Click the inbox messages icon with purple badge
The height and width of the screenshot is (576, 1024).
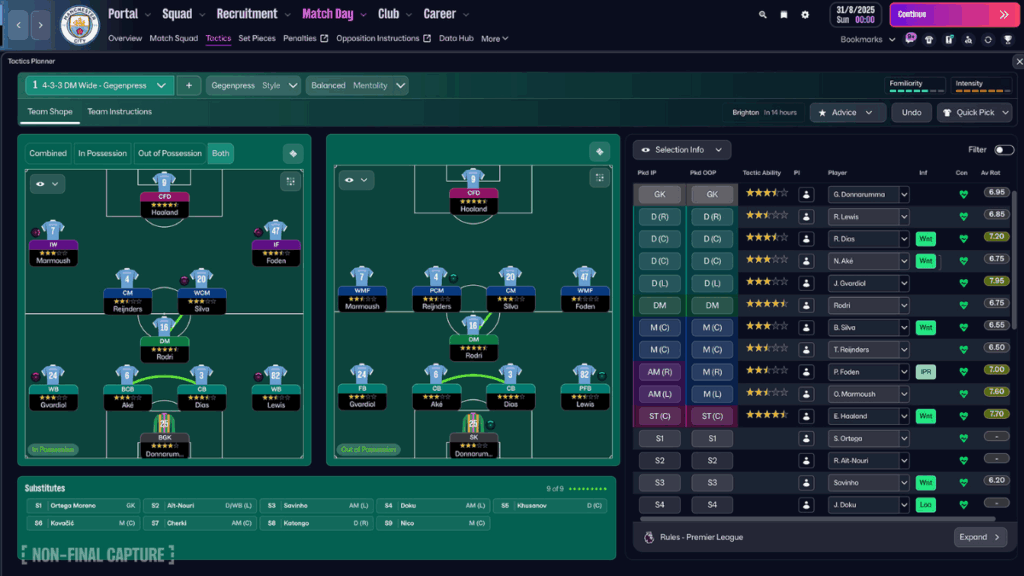point(911,38)
